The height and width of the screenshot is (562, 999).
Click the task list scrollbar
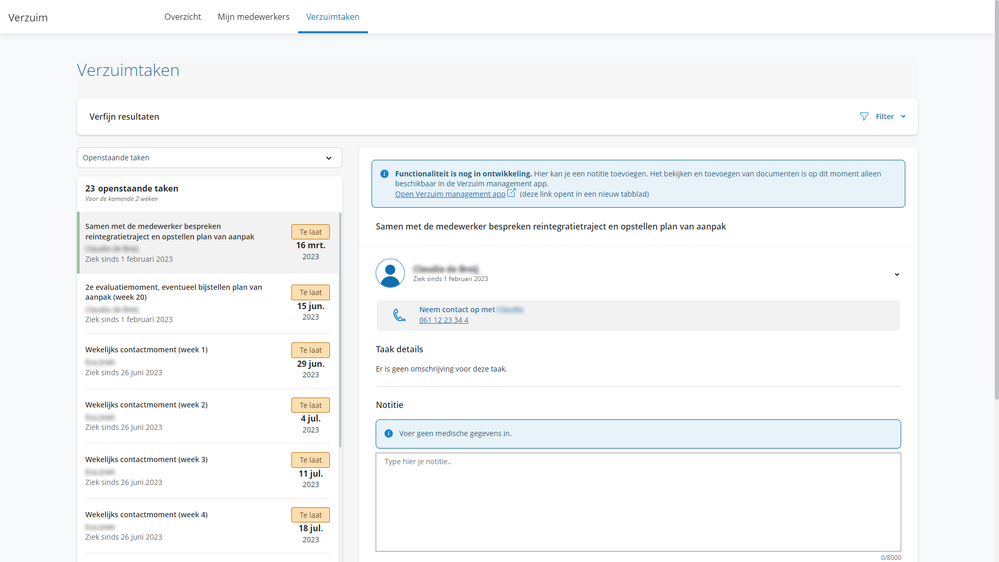340,329
